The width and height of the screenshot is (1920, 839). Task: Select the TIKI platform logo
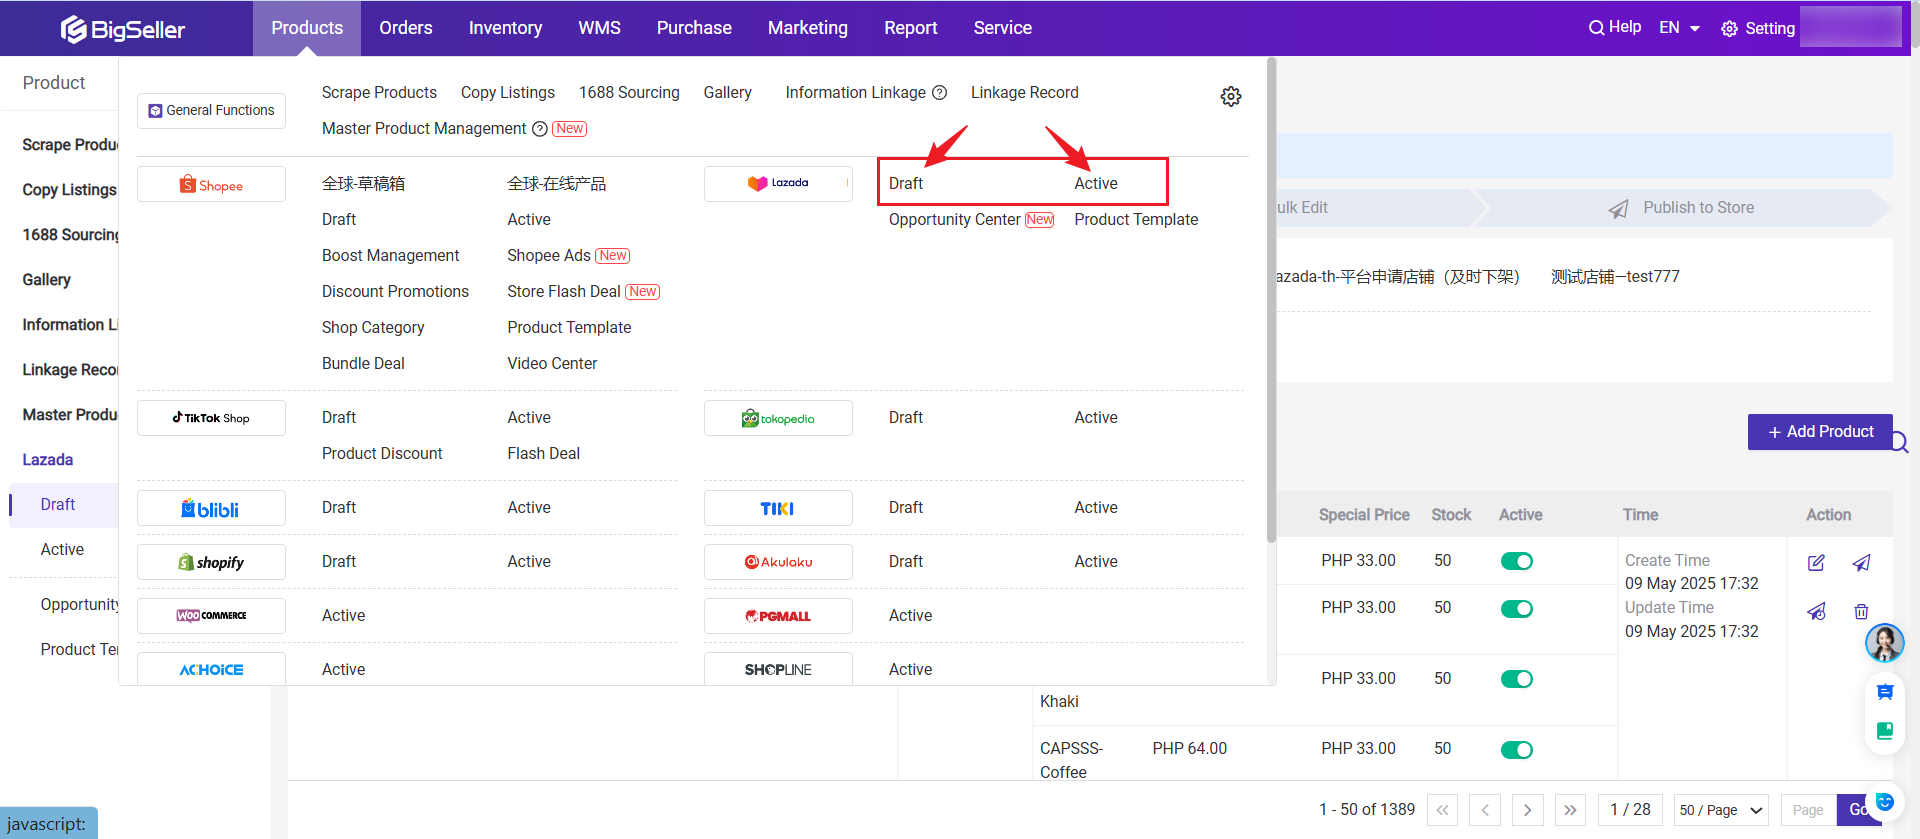[x=778, y=508]
